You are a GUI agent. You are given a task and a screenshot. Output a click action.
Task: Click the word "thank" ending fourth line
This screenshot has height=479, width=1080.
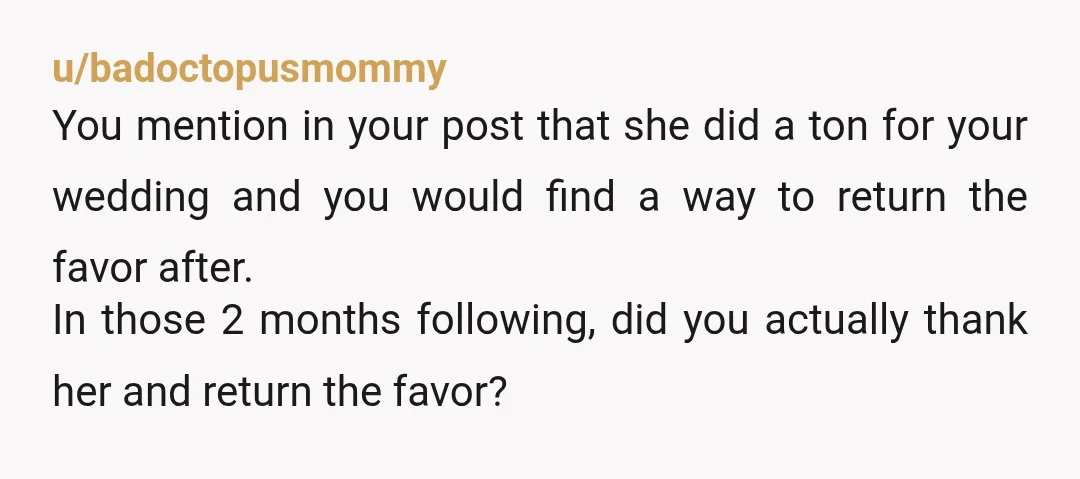[x=976, y=320]
